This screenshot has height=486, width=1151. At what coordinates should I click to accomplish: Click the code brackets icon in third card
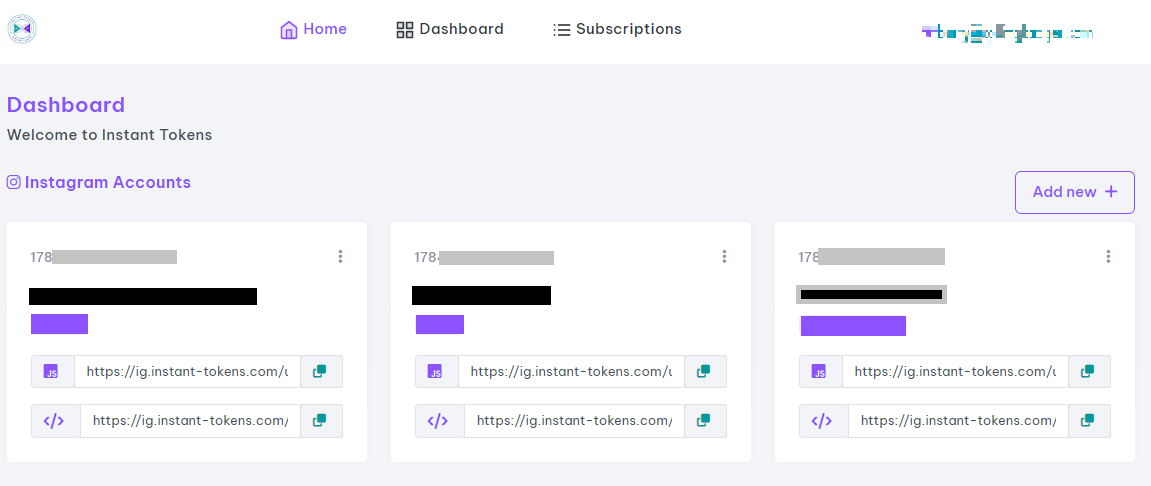point(822,421)
